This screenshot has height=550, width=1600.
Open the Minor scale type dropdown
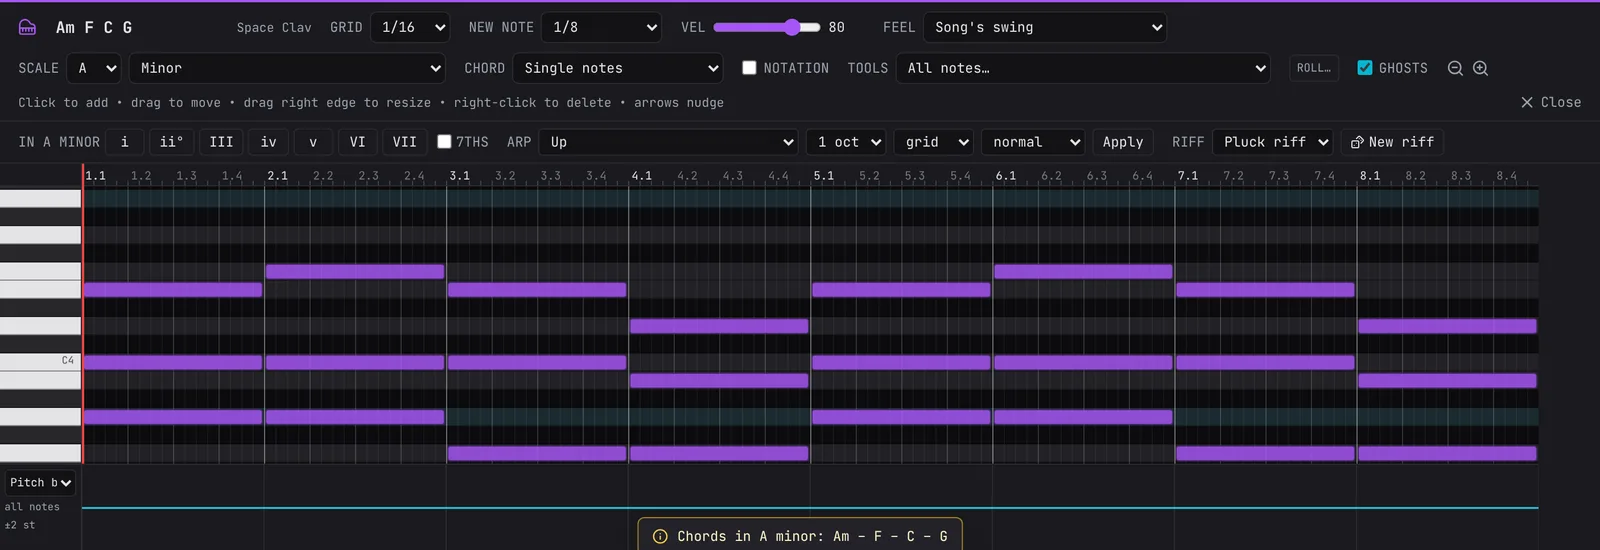[287, 68]
